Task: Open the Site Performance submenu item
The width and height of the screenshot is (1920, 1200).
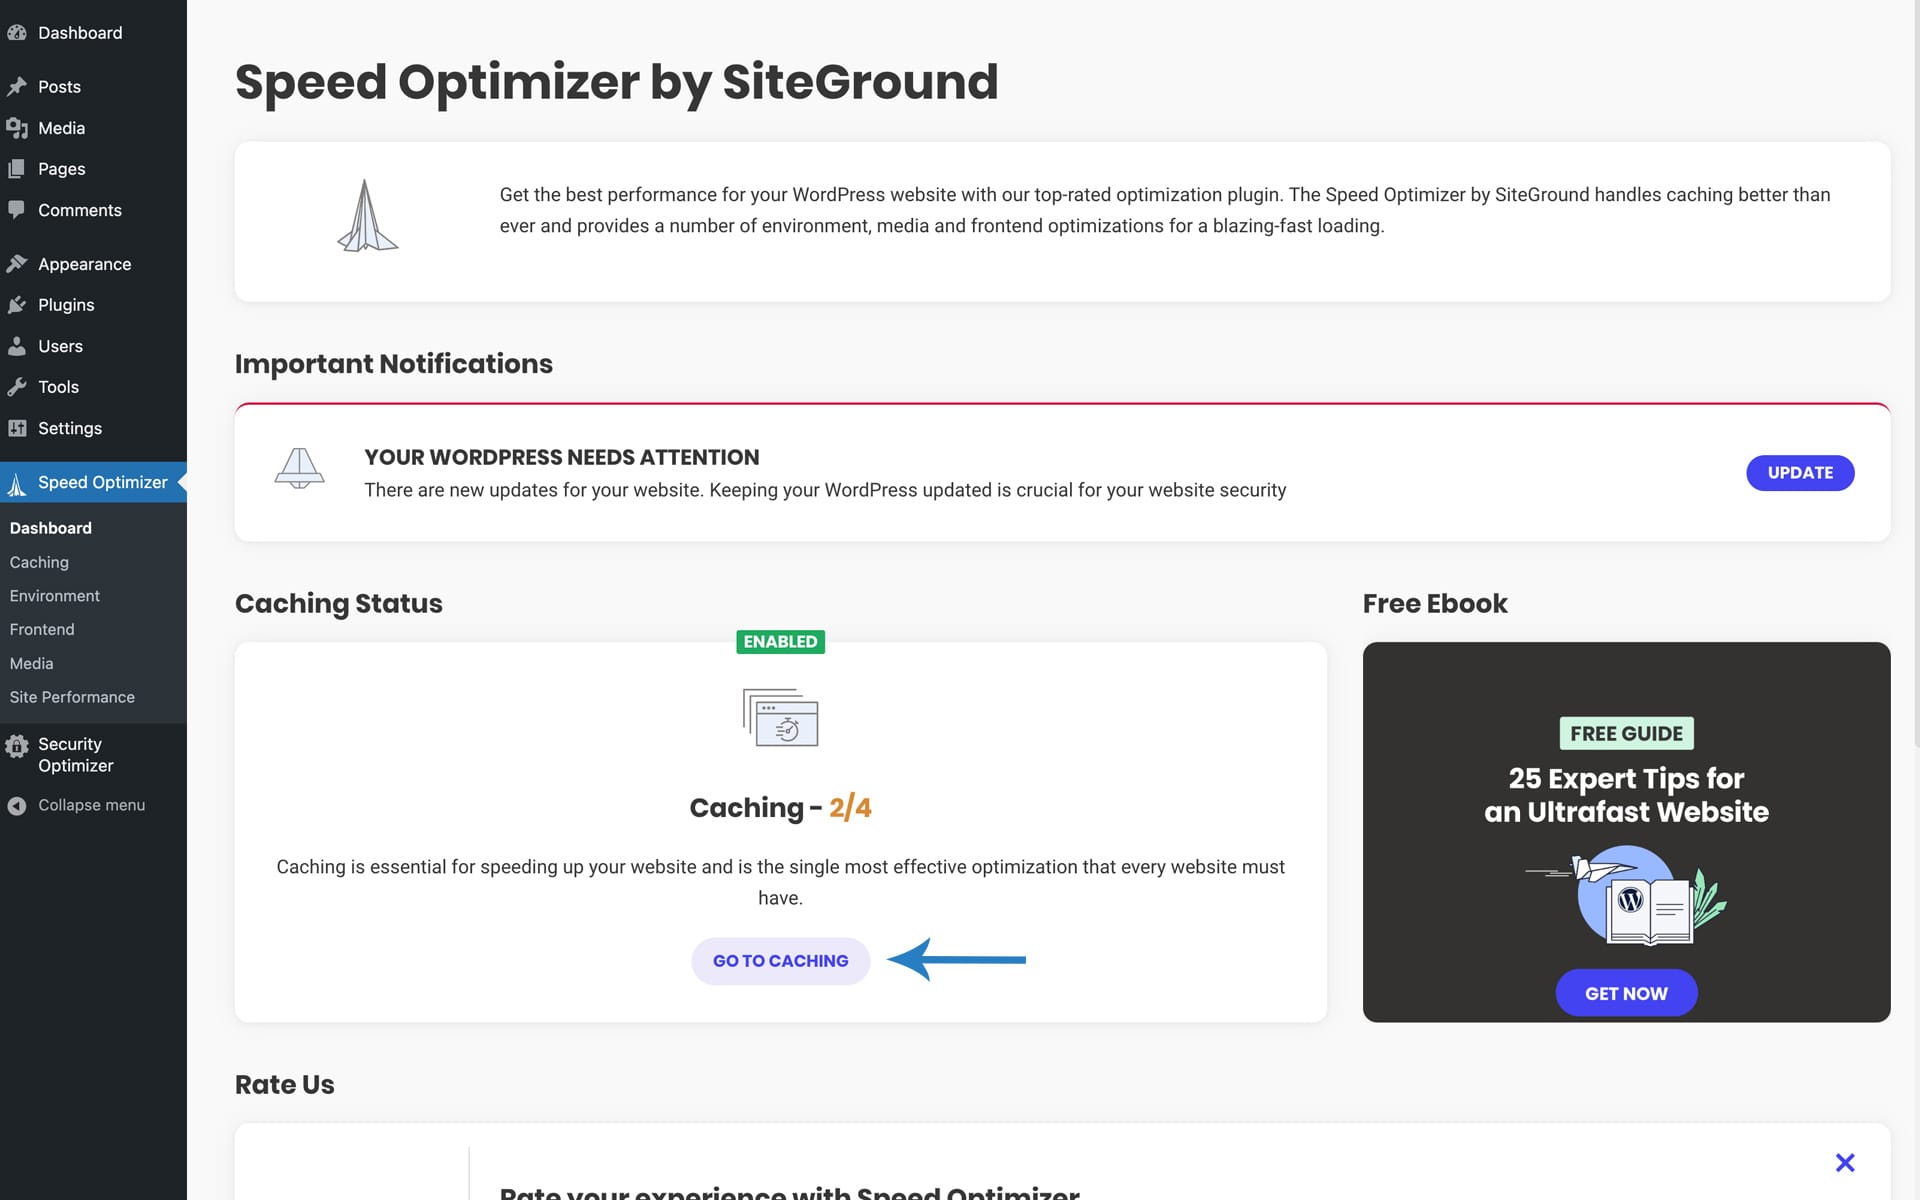Action: (72, 697)
